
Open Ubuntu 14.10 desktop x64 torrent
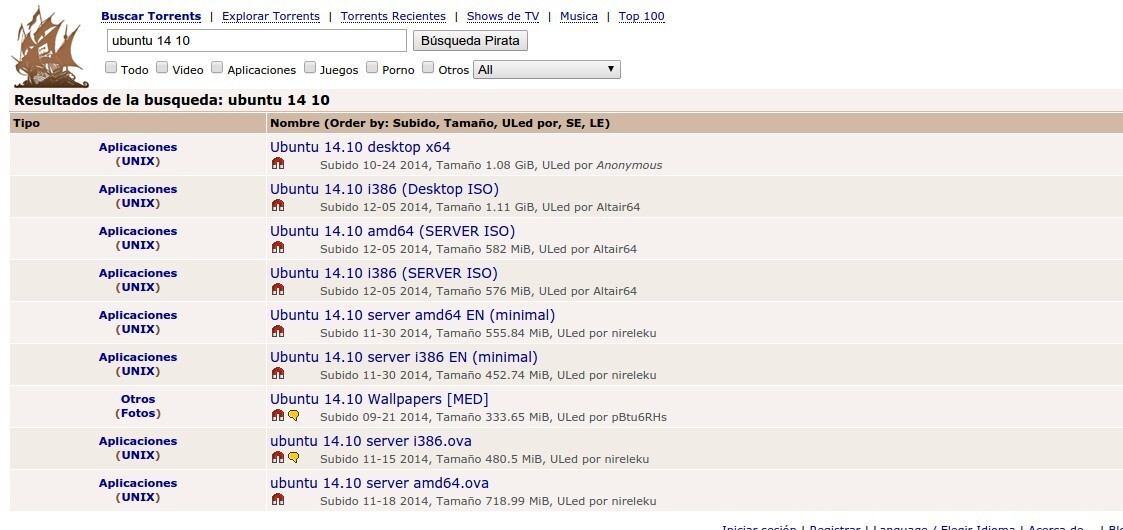360,148
